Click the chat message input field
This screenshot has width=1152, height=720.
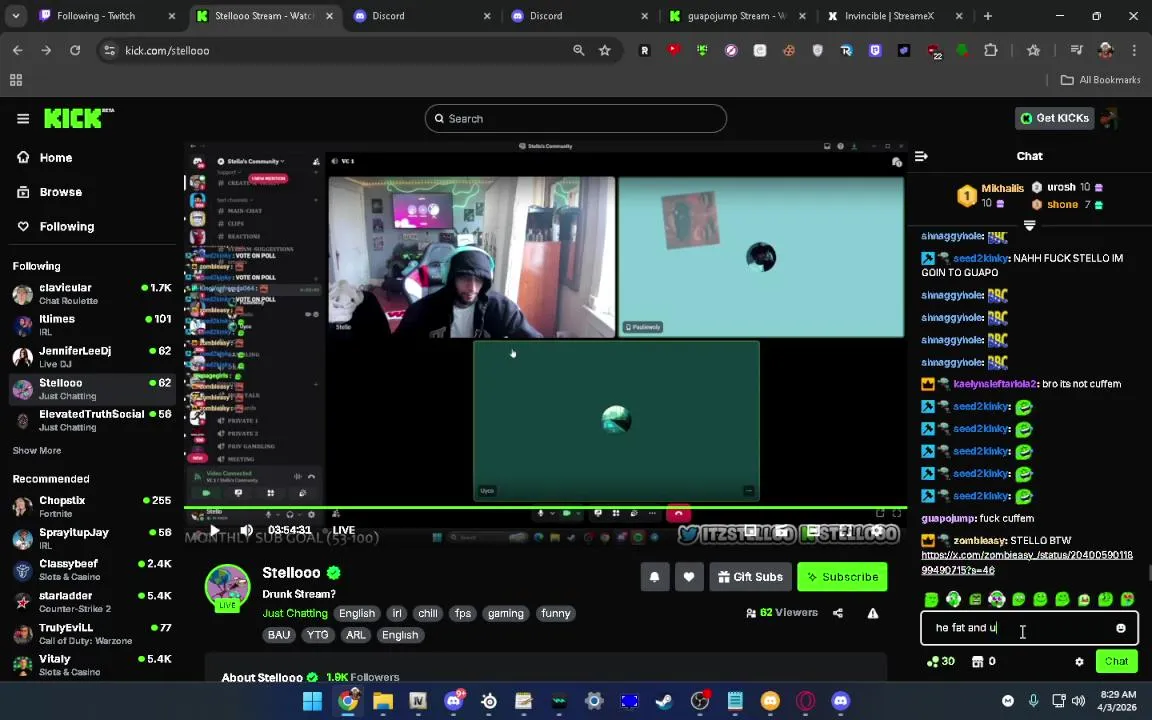coord(1021,628)
